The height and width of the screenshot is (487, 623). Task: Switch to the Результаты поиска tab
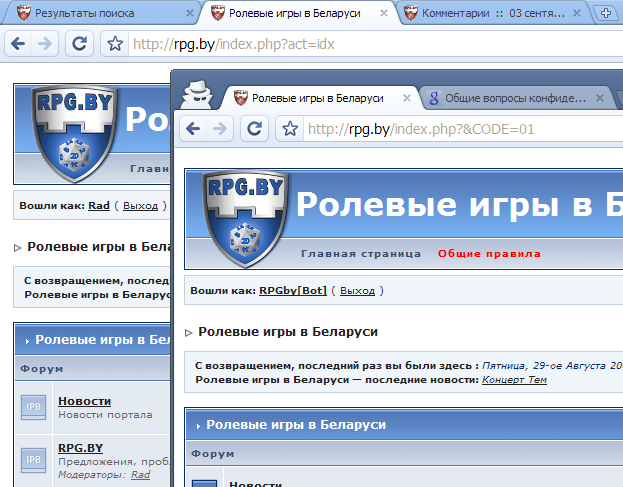99,13
